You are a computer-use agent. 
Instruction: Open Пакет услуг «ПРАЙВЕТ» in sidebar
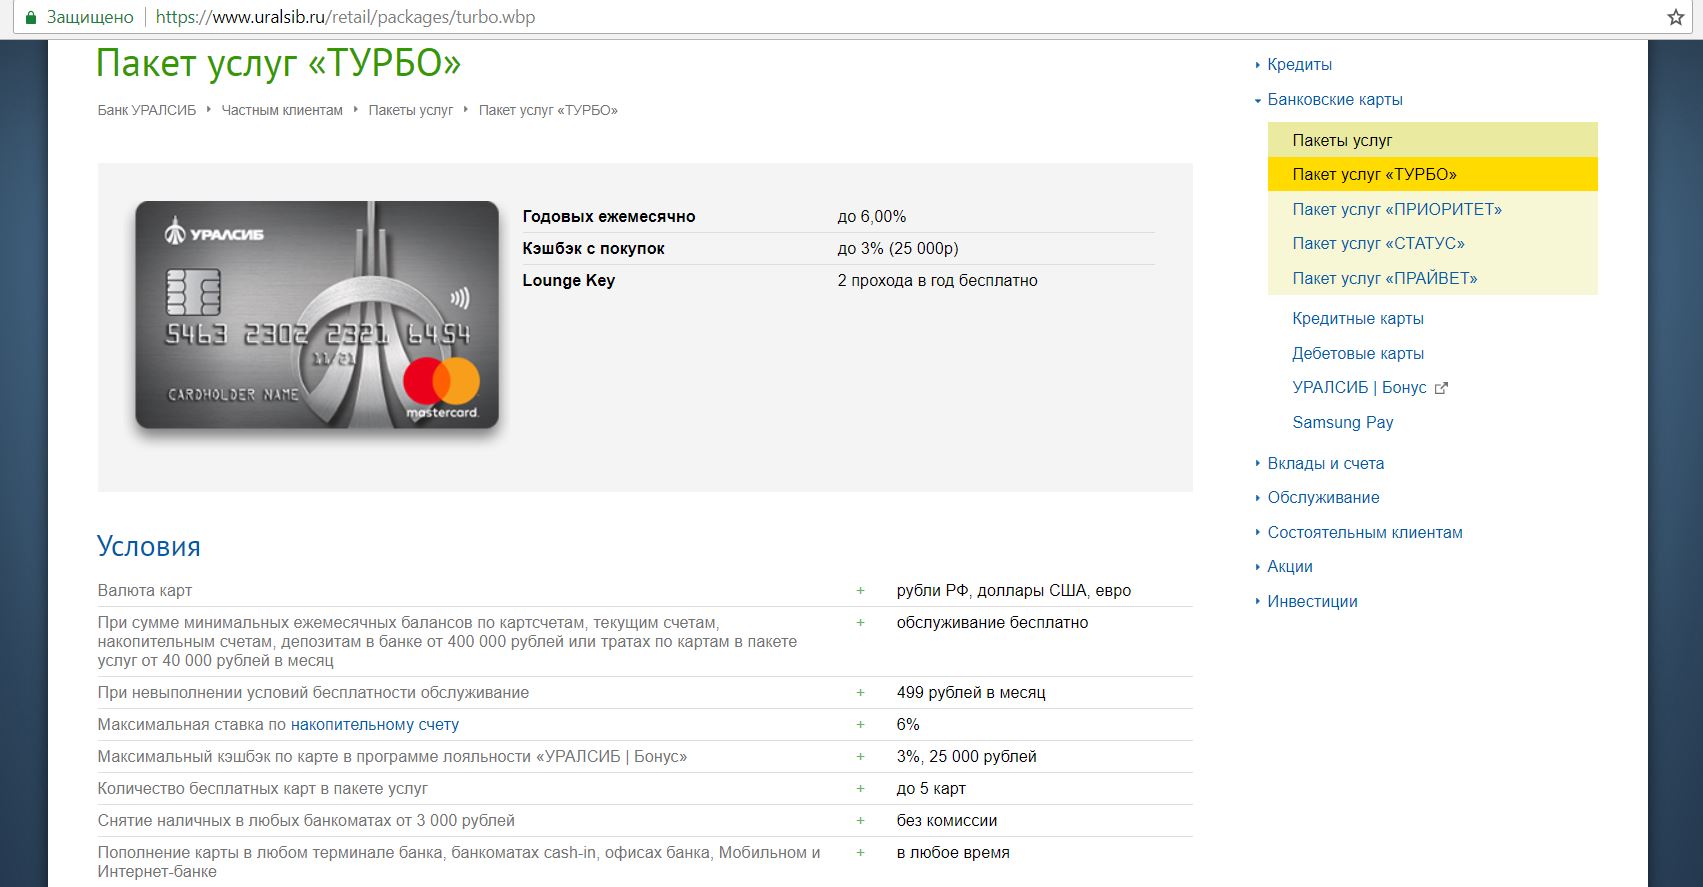click(1384, 278)
